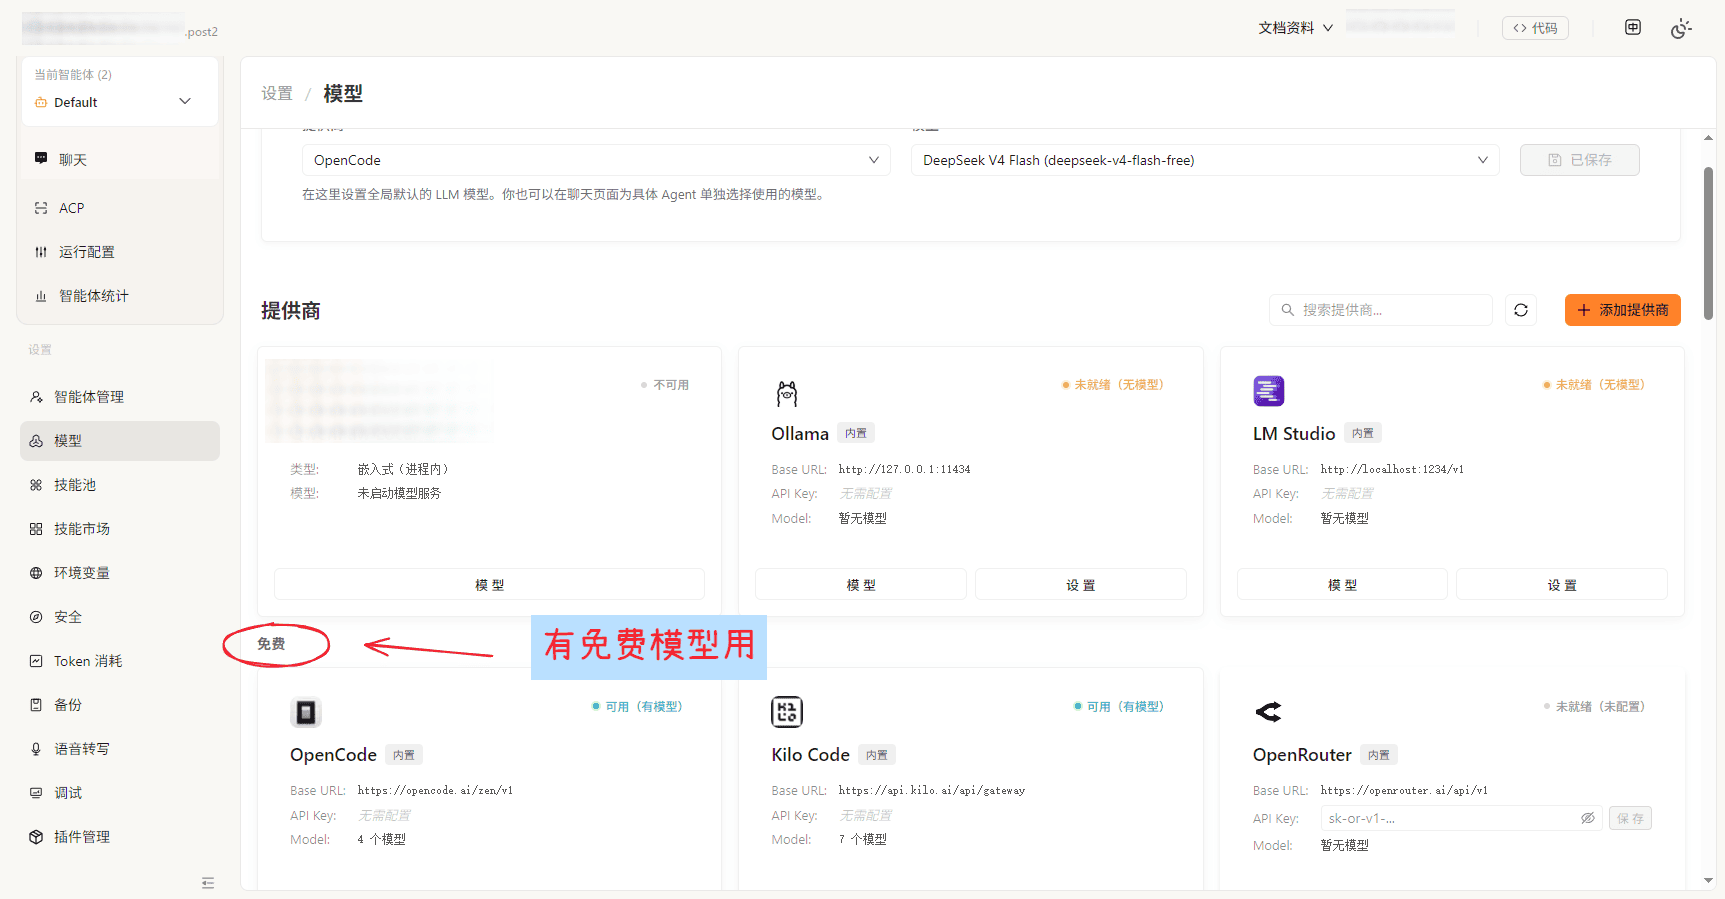
Task: Click the layout icon in top bar
Action: coord(1633,27)
